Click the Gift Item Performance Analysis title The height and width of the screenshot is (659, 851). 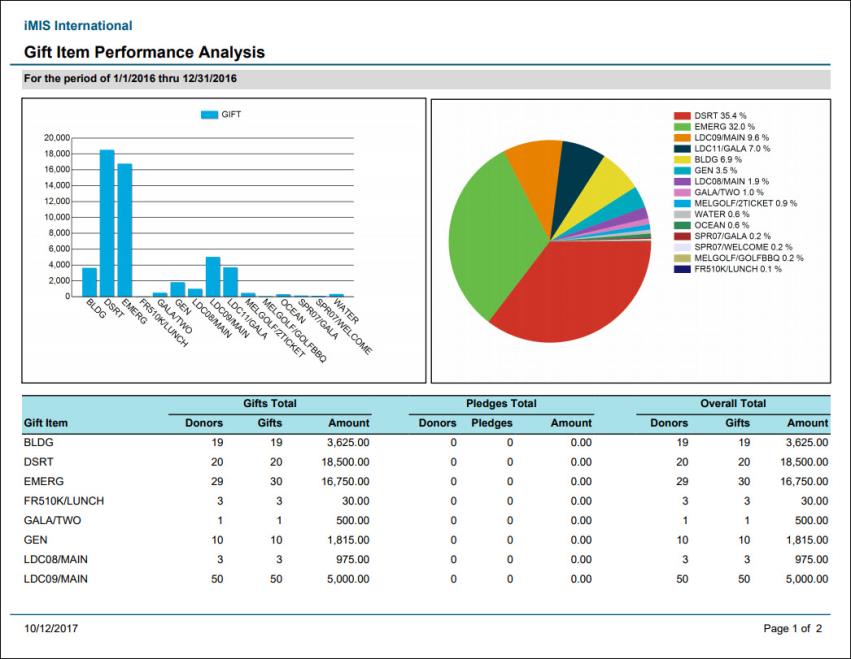click(x=144, y=52)
